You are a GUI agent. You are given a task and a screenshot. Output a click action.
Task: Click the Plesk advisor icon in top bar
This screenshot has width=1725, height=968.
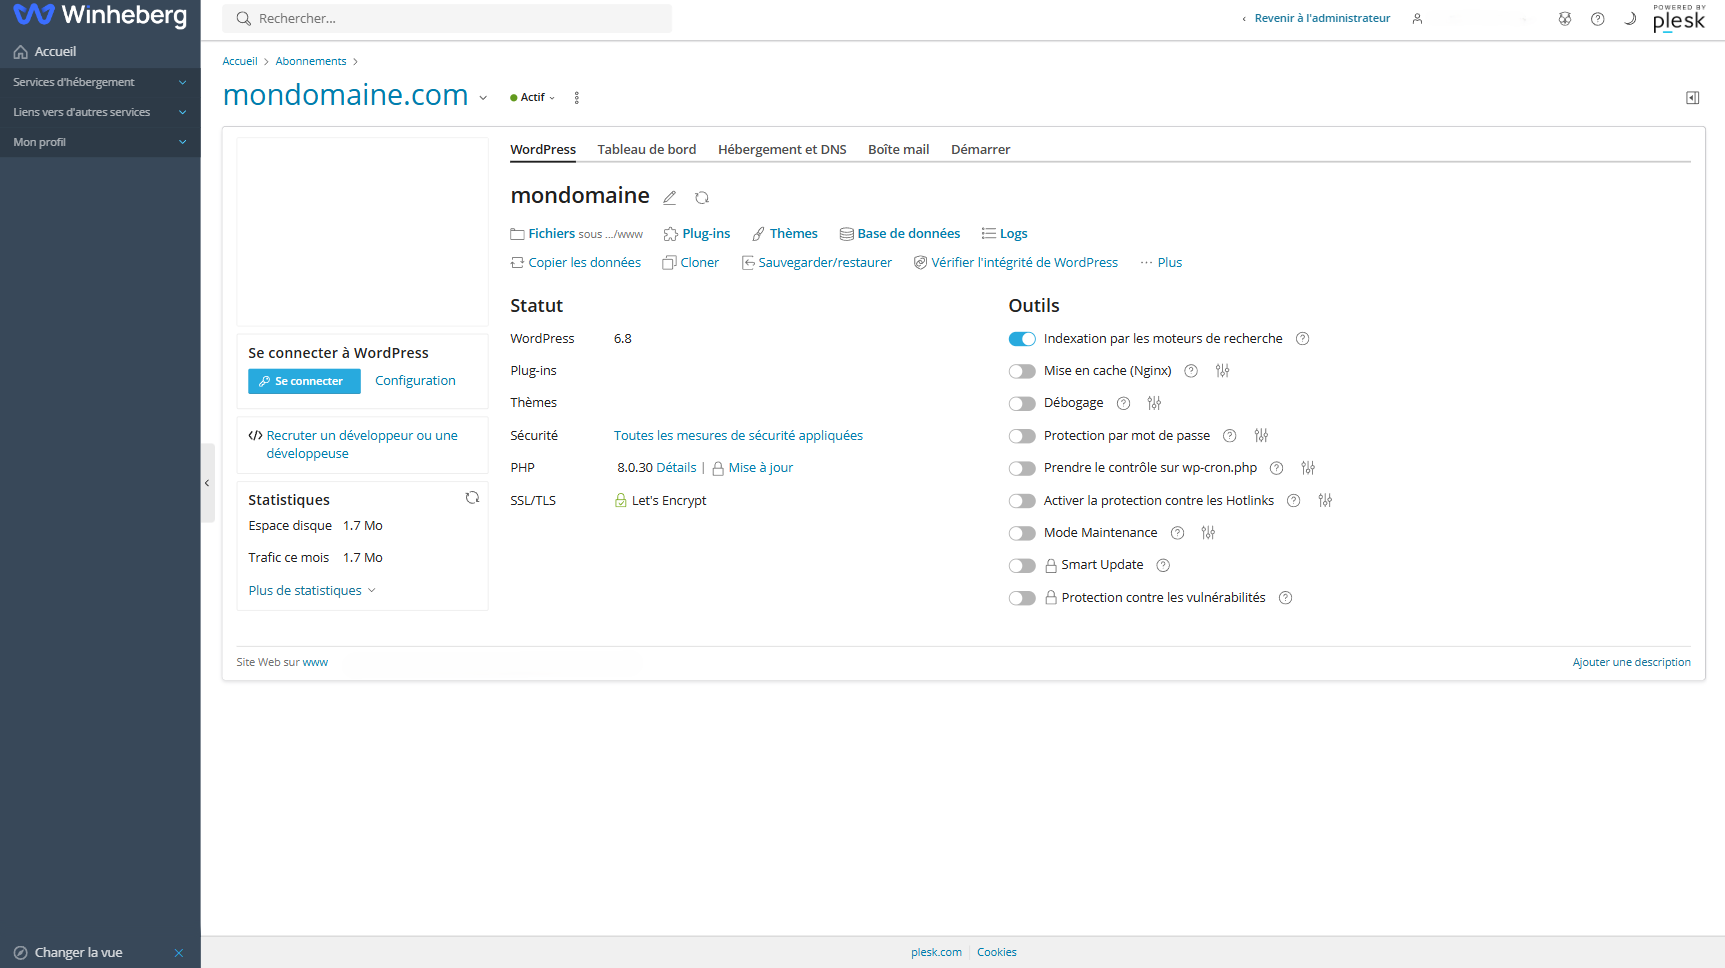pyautogui.click(x=1565, y=19)
